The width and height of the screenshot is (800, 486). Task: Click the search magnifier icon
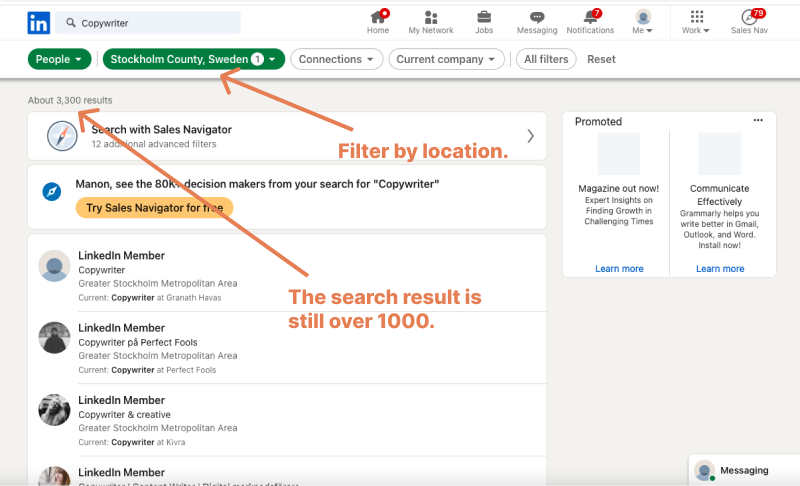pos(71,23)
